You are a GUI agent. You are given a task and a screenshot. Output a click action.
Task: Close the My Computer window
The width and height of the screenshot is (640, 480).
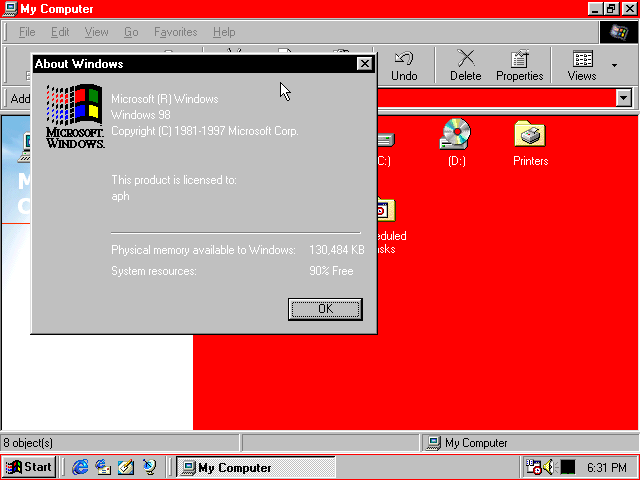point(629,9)
